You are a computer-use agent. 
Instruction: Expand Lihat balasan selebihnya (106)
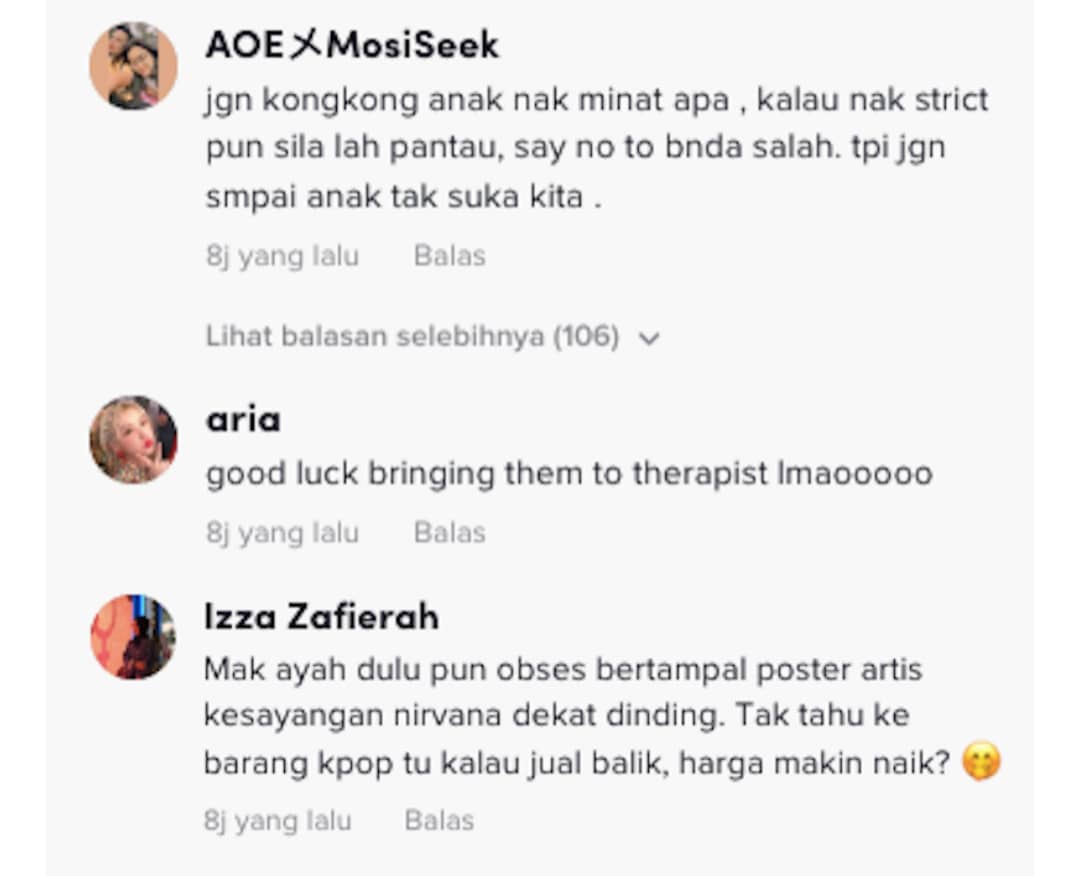click(x=433, y=337)
